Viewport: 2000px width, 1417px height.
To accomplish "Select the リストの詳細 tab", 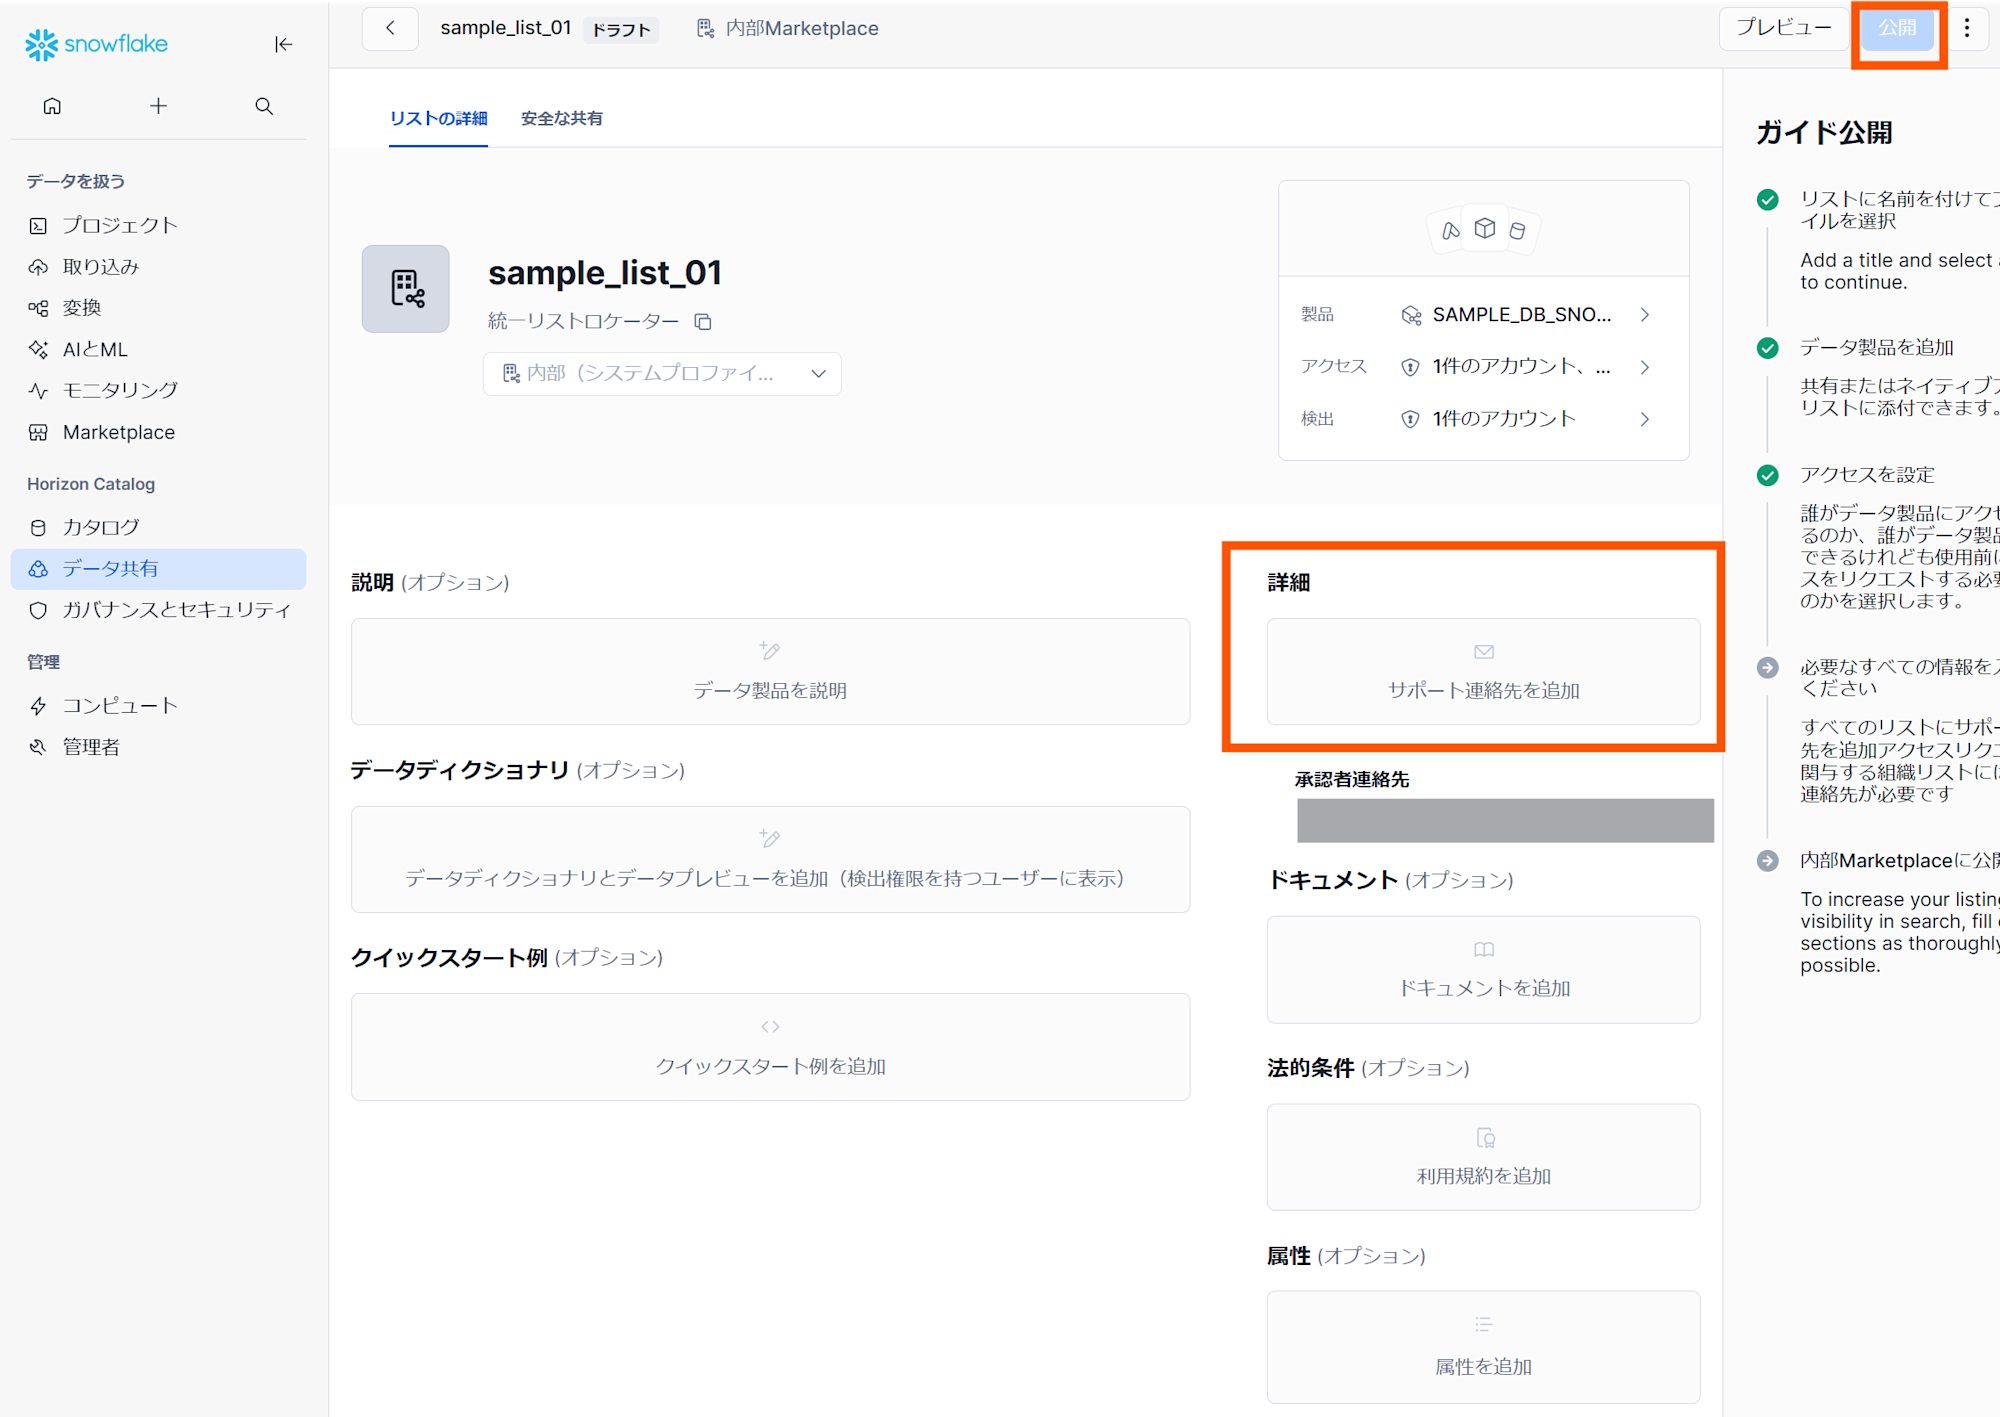I will click(x=438, y=118).
